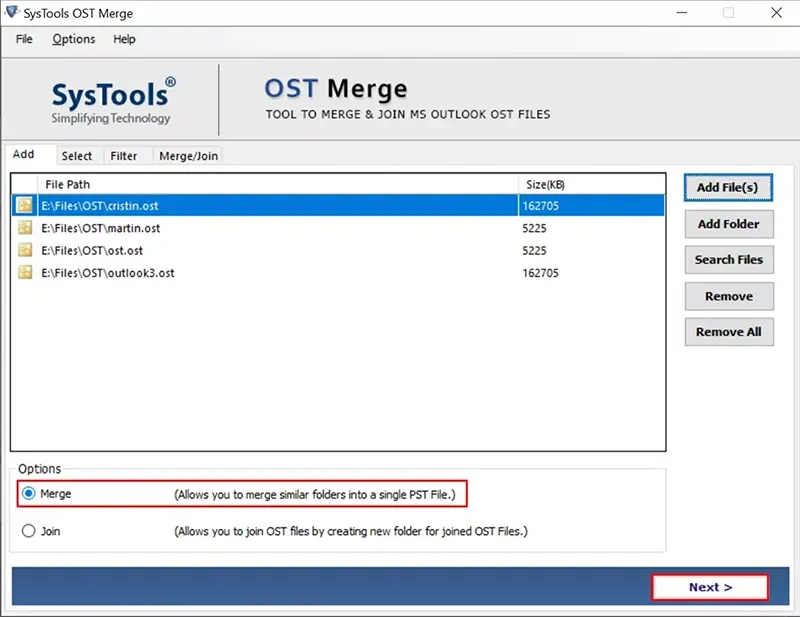Click the file icon beside ost.ost
This screenshot has height=617, width=800.
click(25, 250)
